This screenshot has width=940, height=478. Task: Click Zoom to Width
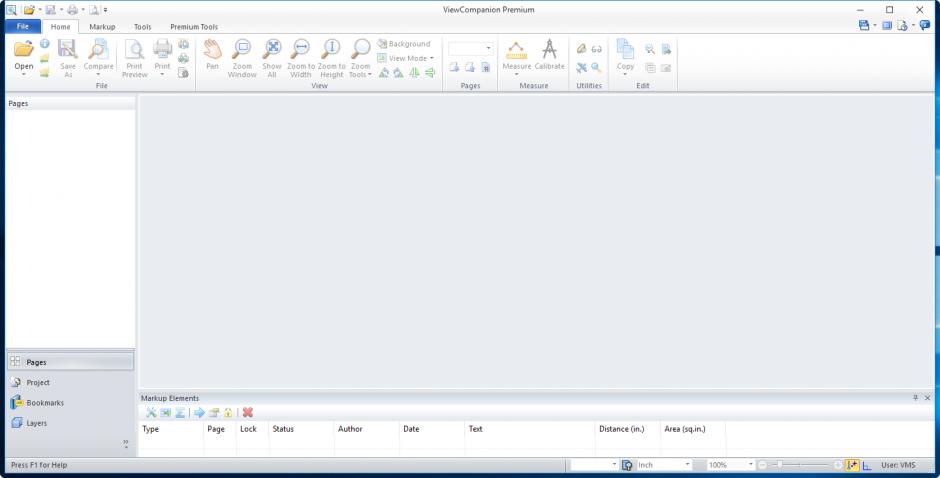tap(301, 58)
